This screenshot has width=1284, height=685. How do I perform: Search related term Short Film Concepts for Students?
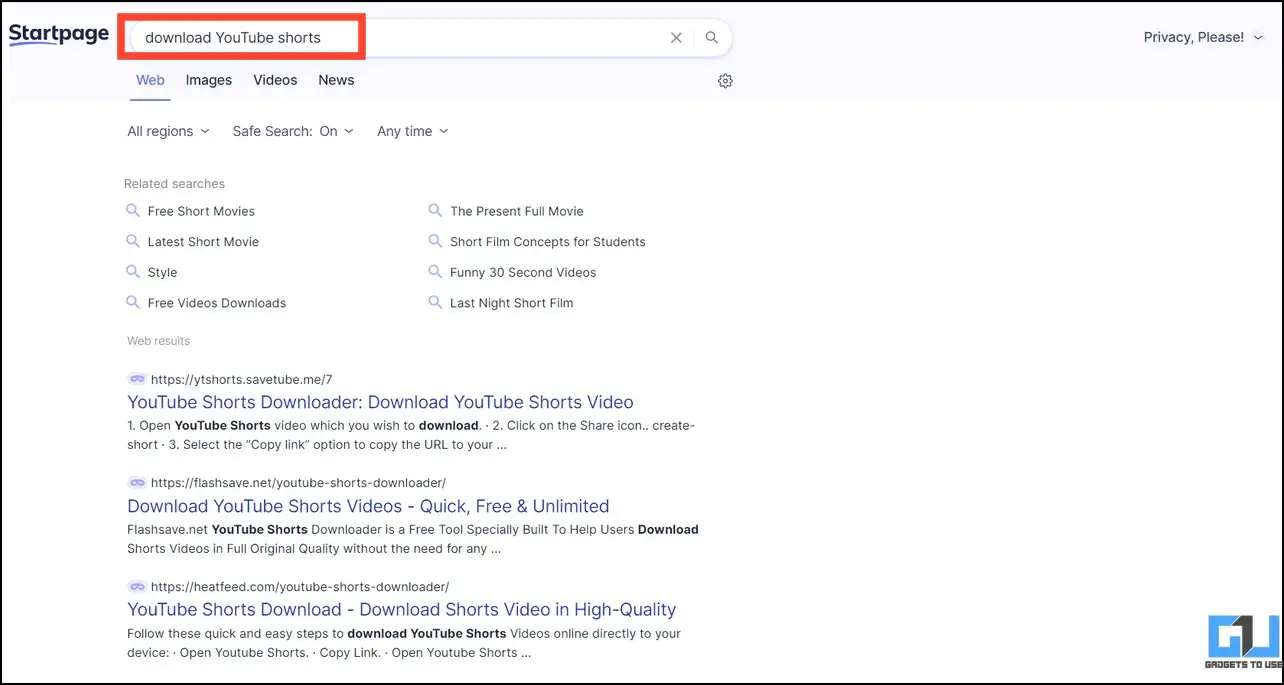[548, 242]
